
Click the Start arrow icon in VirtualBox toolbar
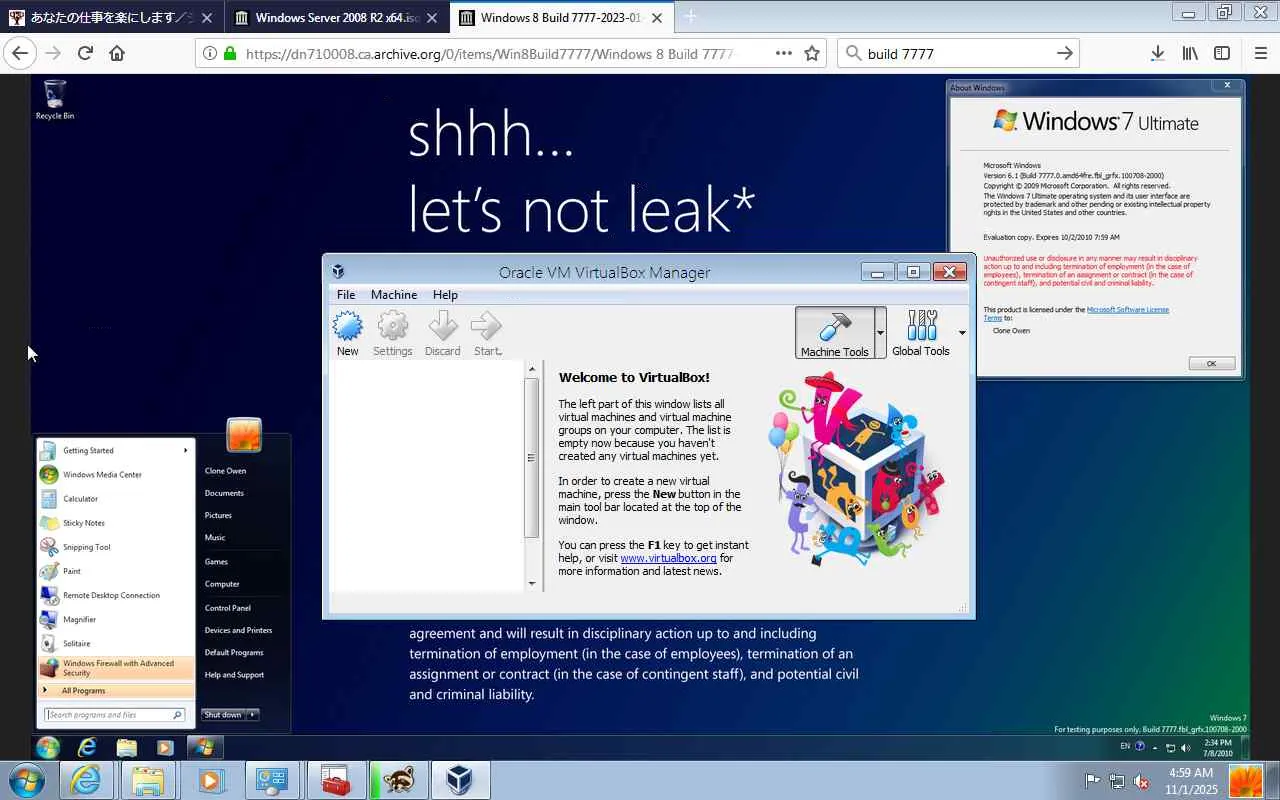(487, 326)
